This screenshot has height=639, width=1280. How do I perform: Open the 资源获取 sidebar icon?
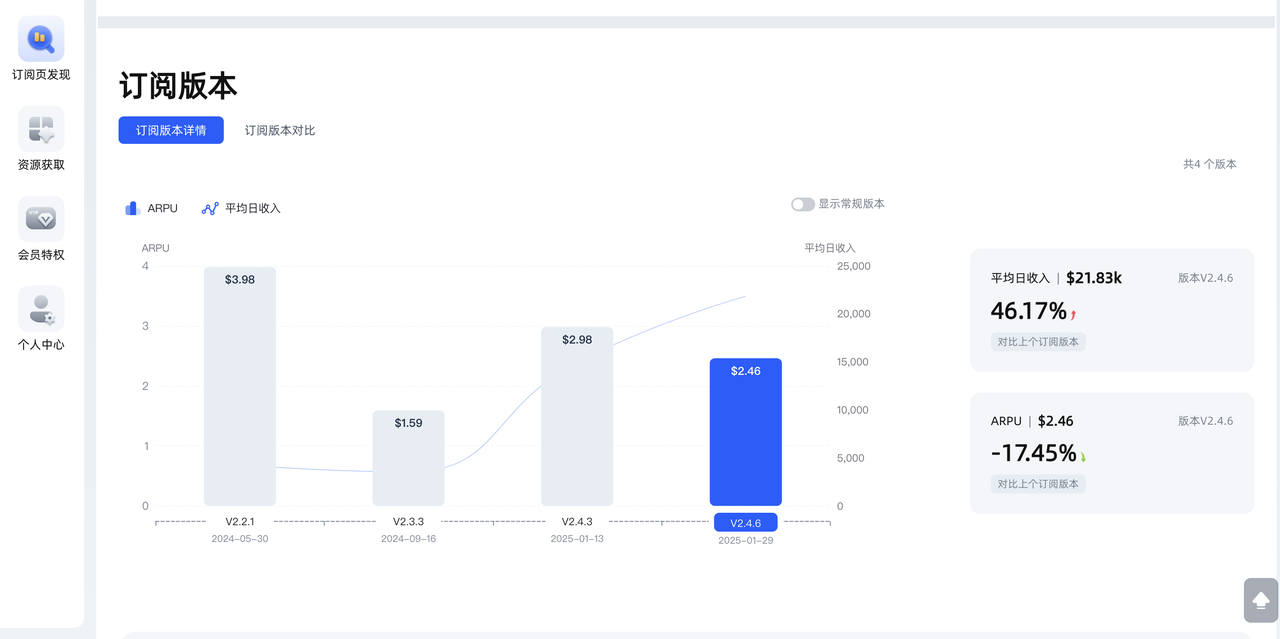(41, 130)
